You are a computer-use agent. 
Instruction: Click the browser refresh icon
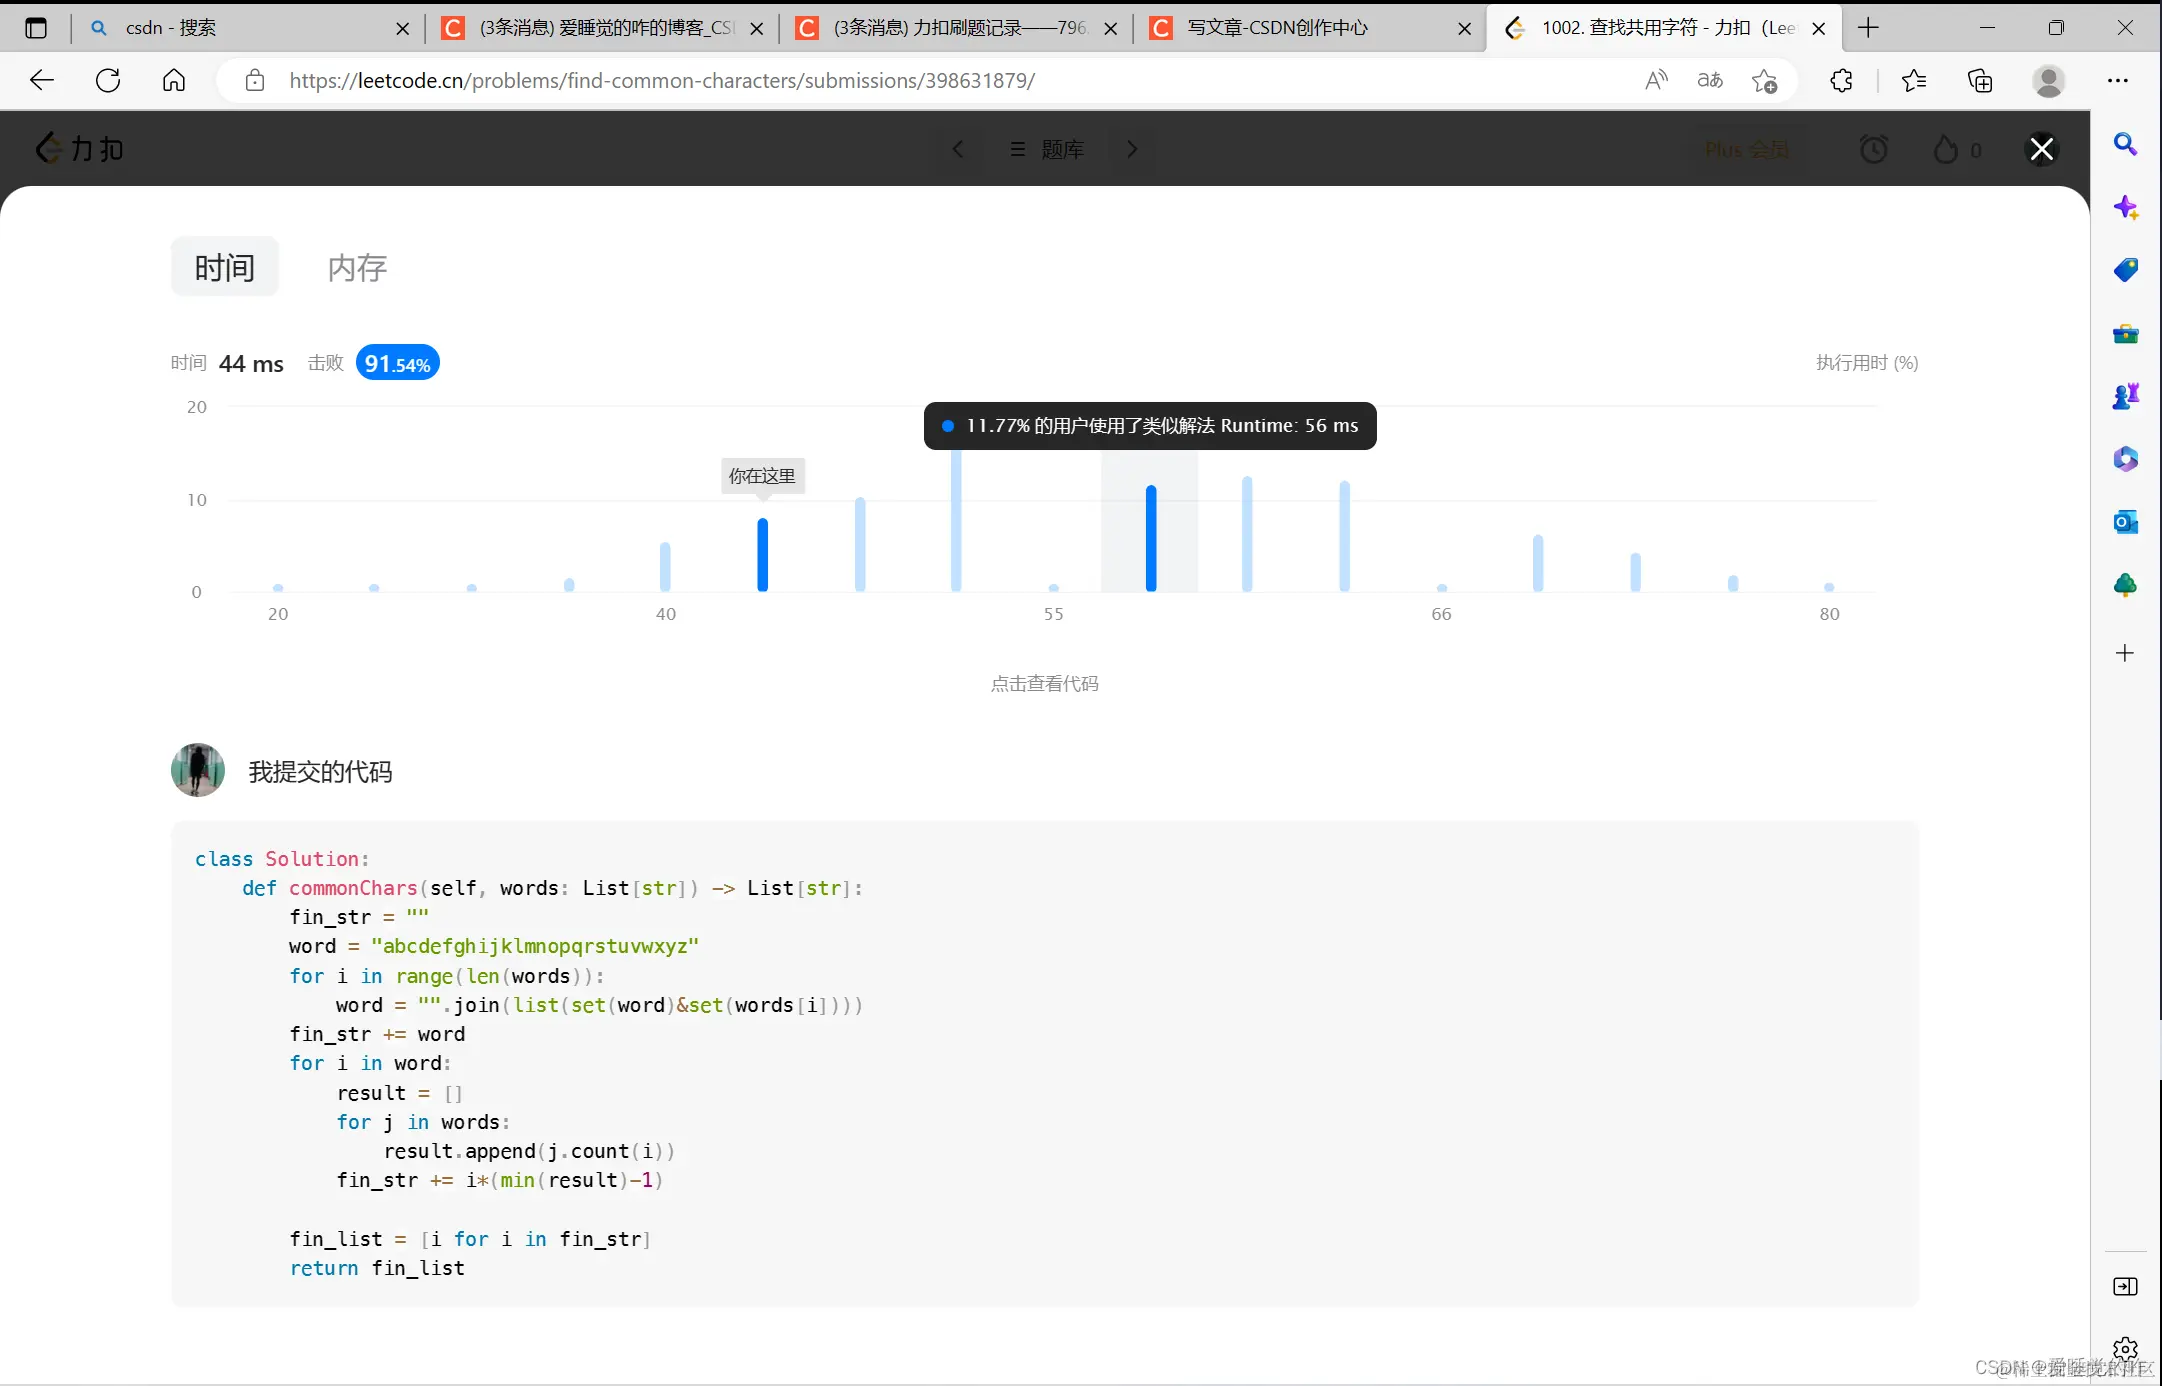click(x=108, y=81)
